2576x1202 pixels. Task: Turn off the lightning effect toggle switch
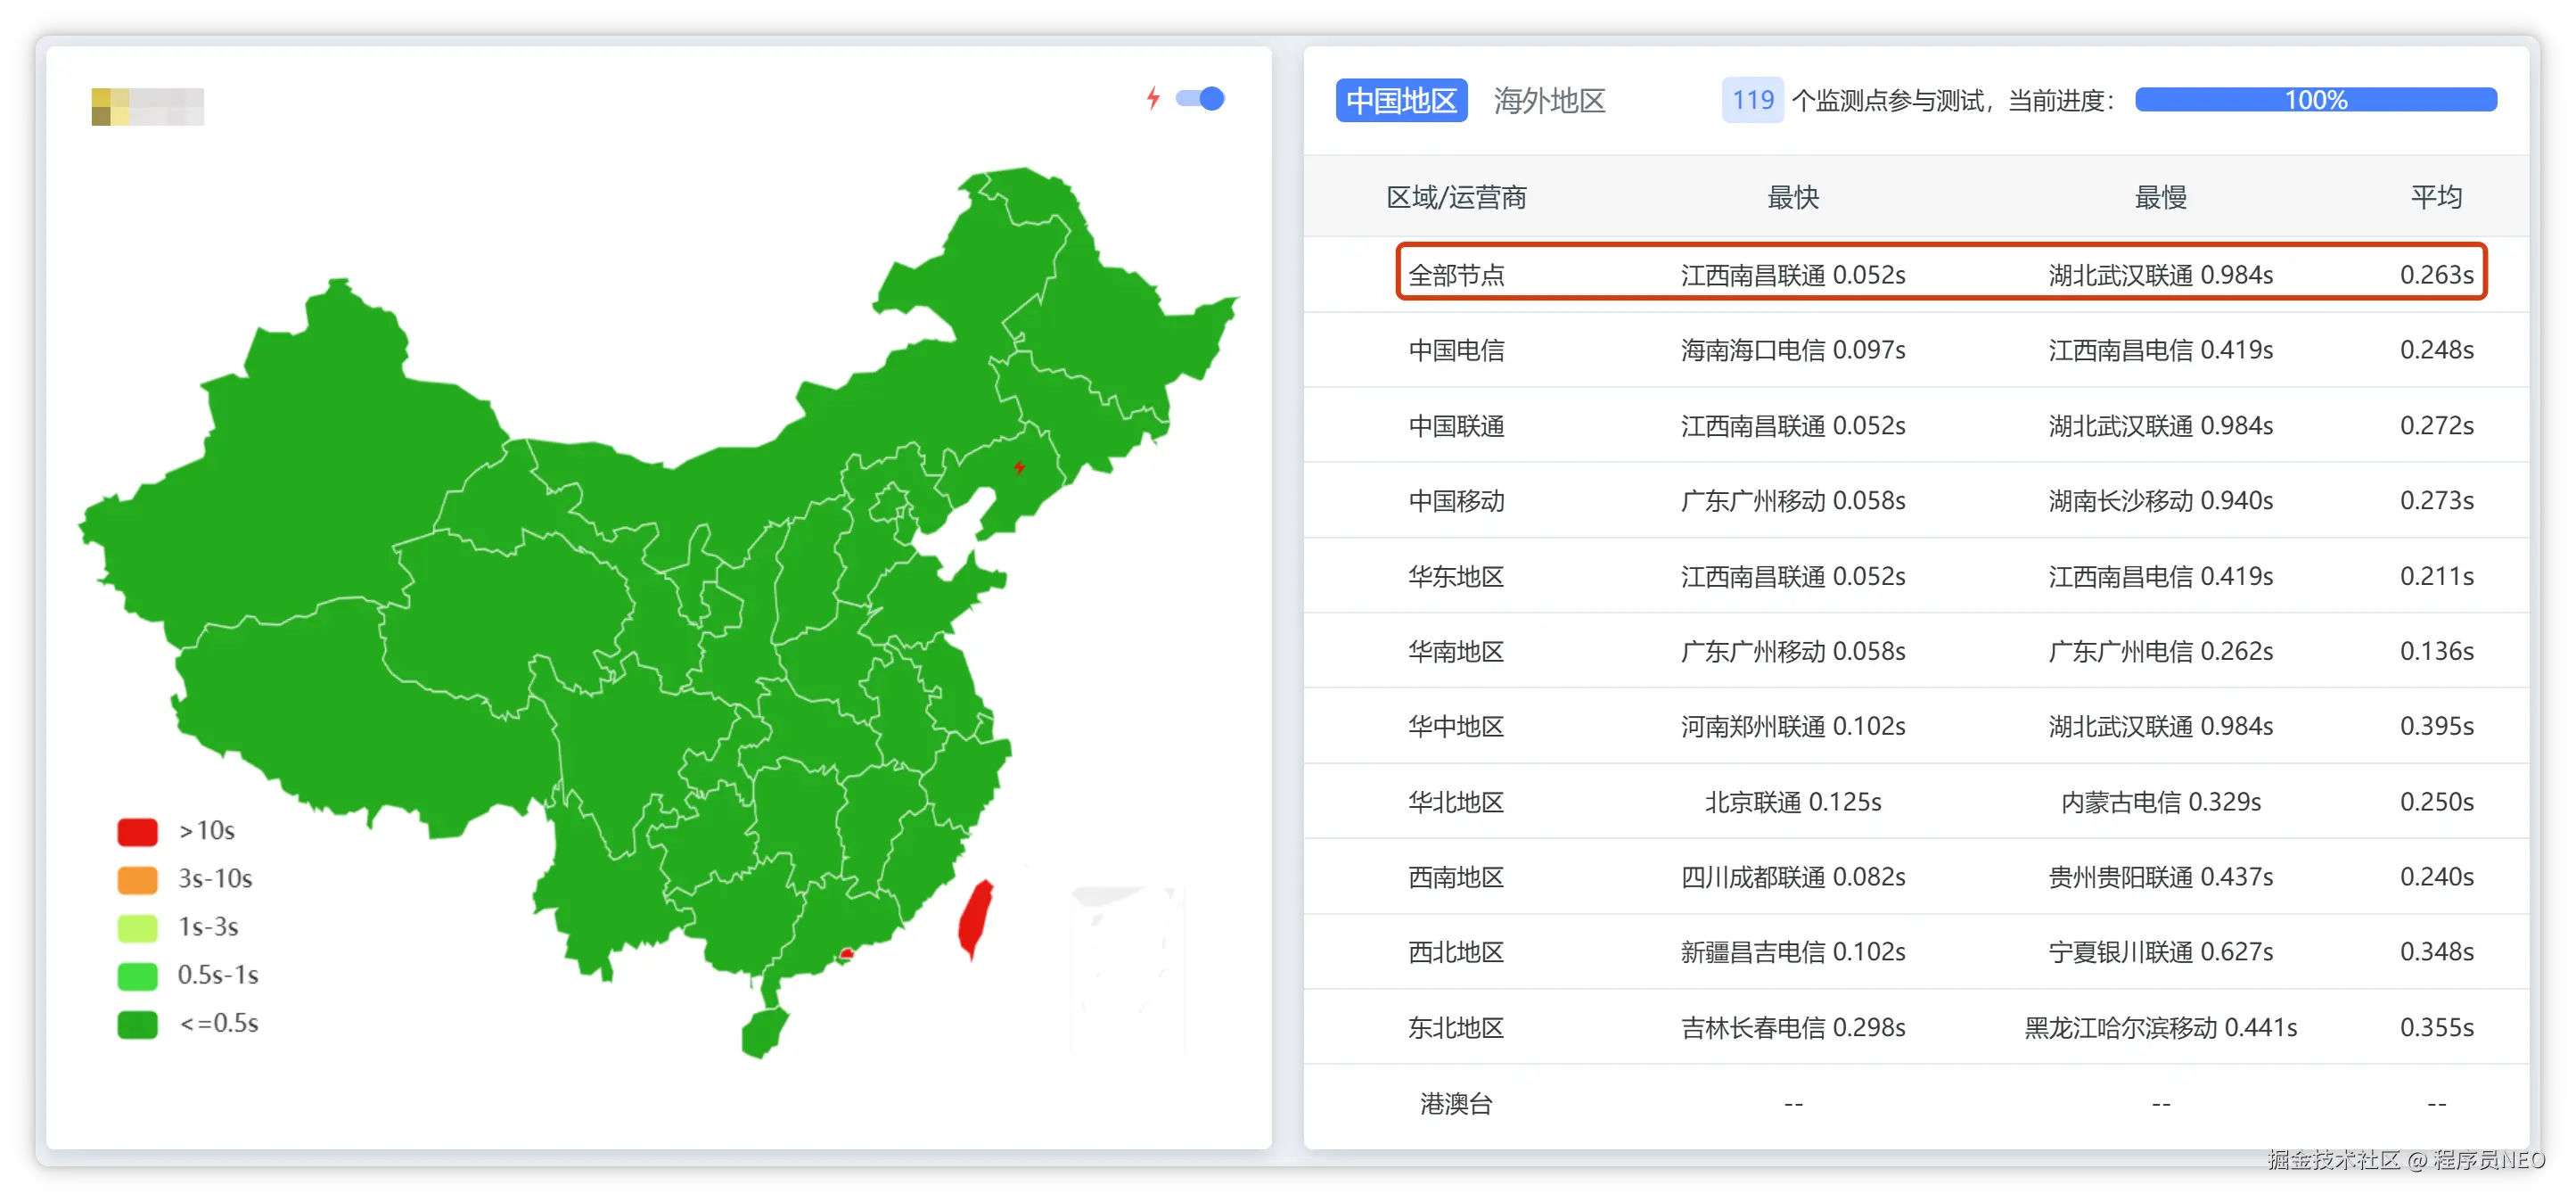(1200, 98)
